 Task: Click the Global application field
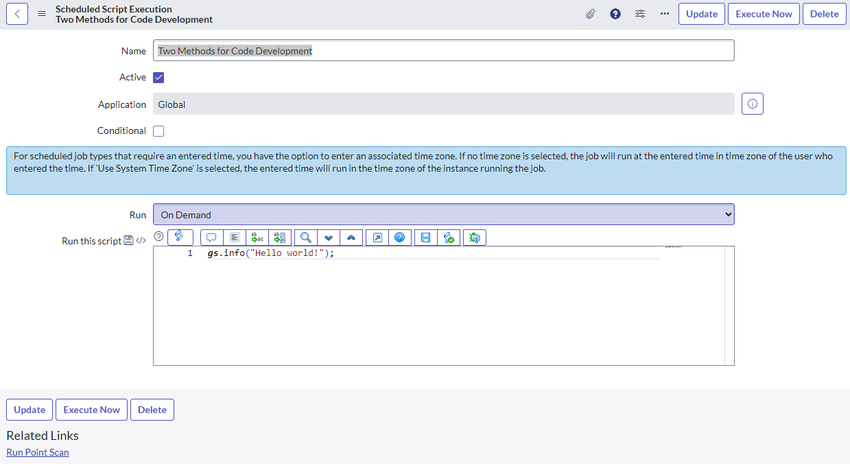[x=443, y=104]
